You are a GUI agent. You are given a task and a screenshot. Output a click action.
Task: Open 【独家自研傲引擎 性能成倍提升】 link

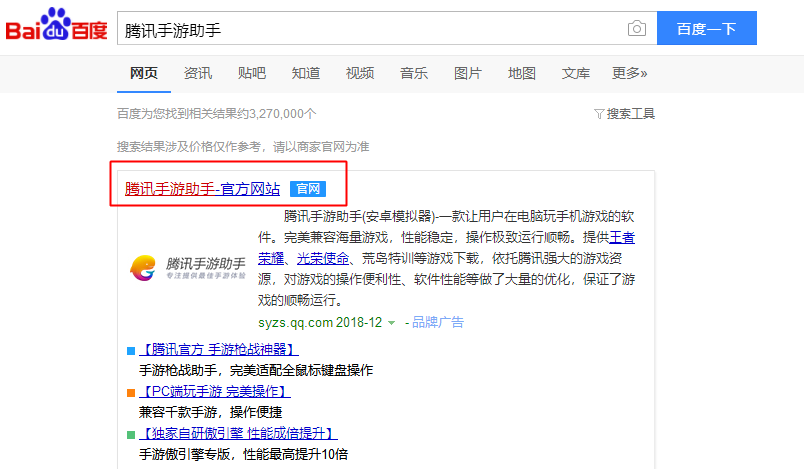click(238, 434)
